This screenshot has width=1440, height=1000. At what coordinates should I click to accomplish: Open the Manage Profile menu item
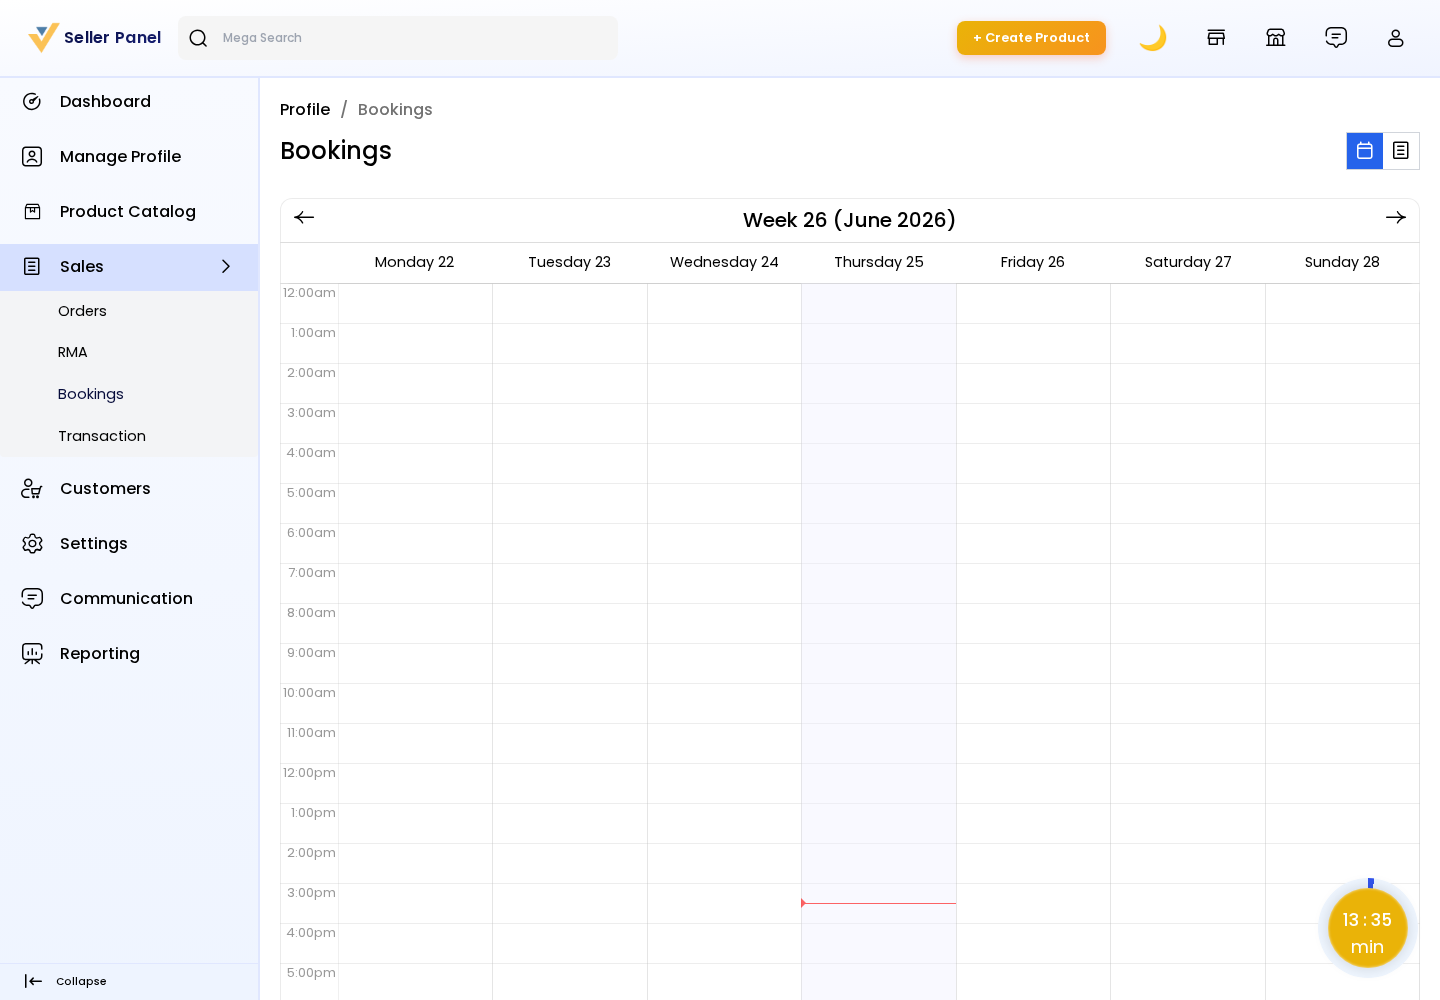tap(129, 157)
